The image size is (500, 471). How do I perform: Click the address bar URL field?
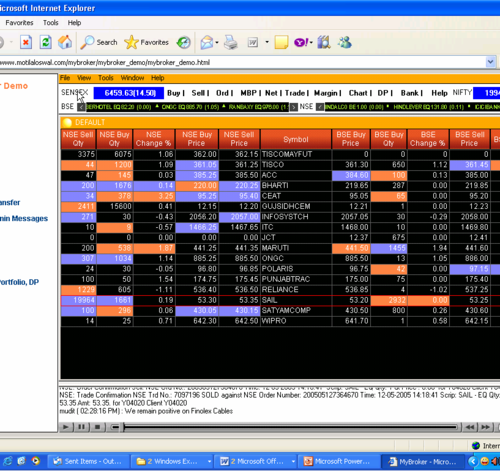(242, 62)
